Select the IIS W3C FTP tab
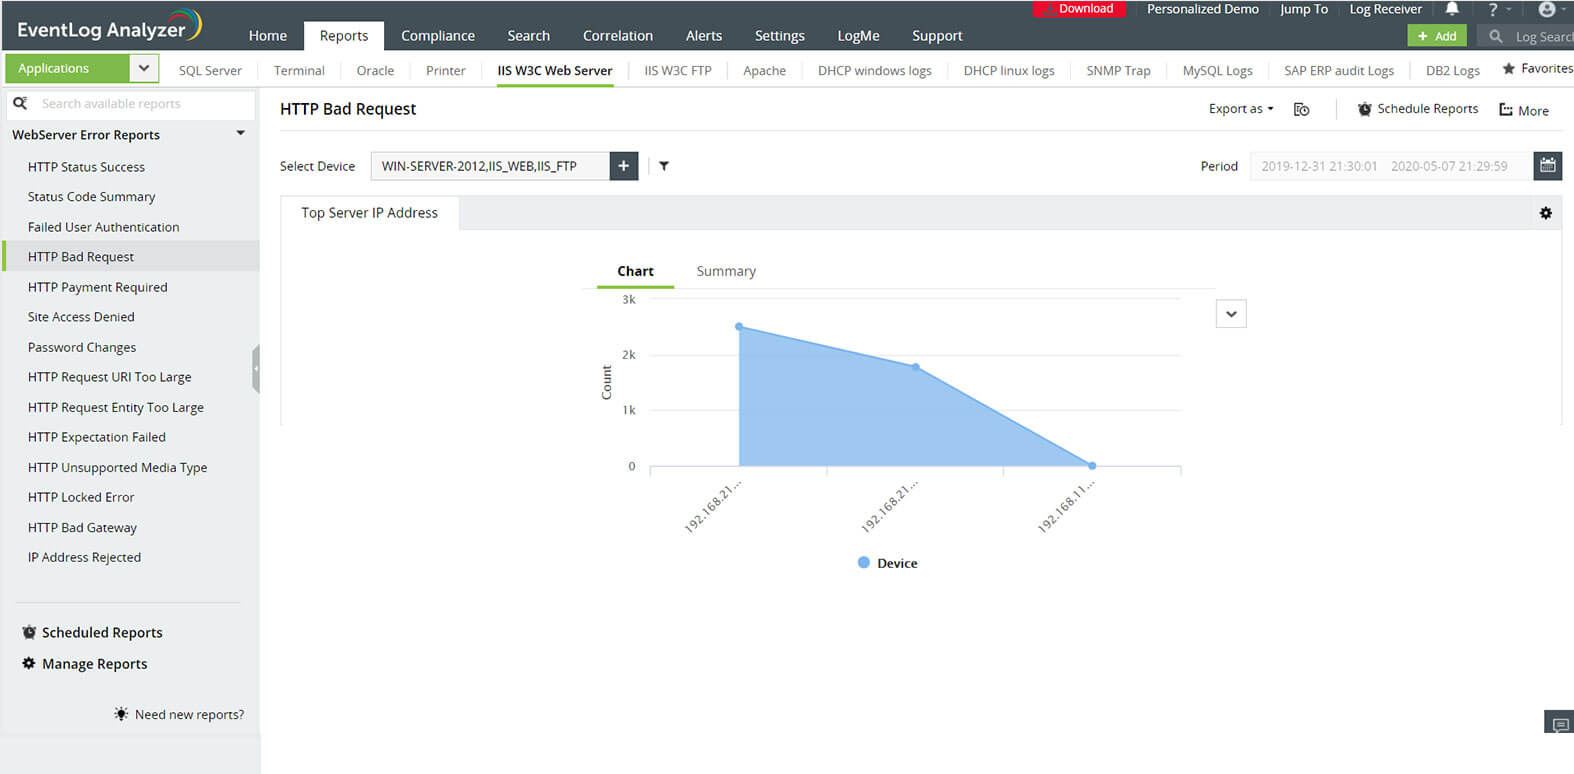The width and height of the screenshot is (1574, 774). click(x=678, y=70)
